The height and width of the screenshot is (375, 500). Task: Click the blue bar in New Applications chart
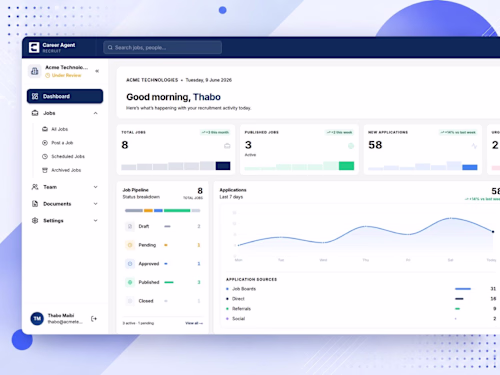click(470, 167)
